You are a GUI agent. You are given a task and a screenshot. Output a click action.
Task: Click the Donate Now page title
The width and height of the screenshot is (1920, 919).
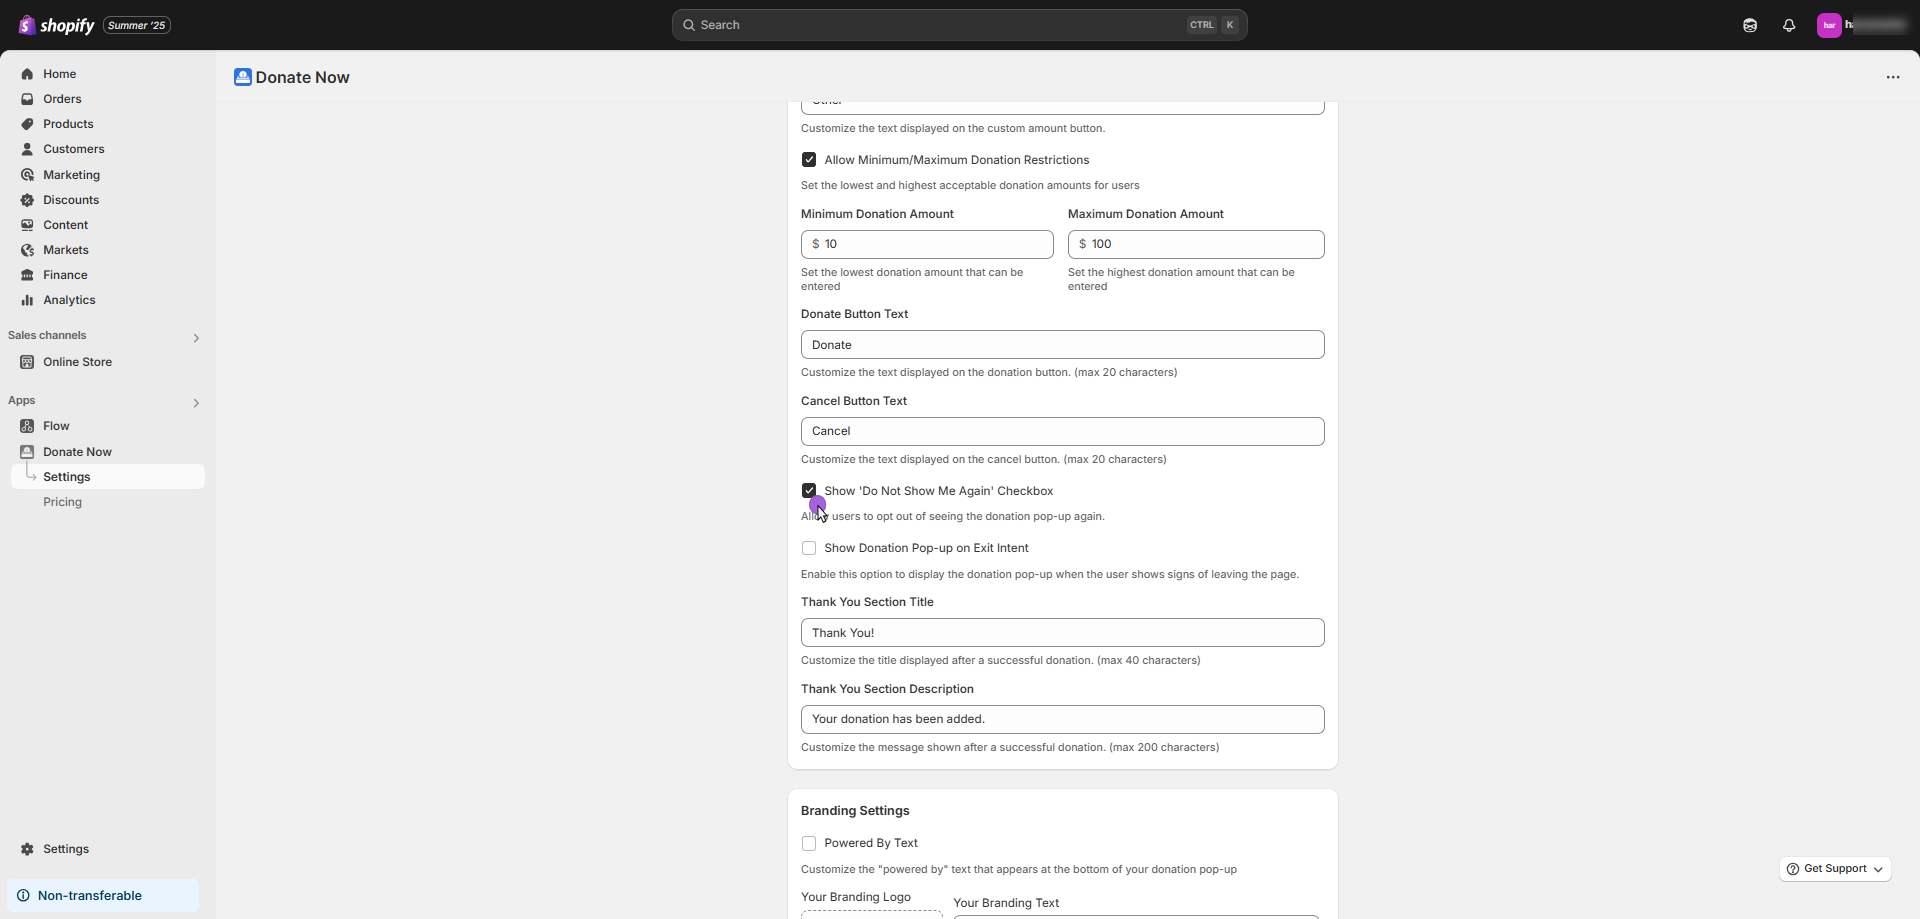click(x=302, y=77)
